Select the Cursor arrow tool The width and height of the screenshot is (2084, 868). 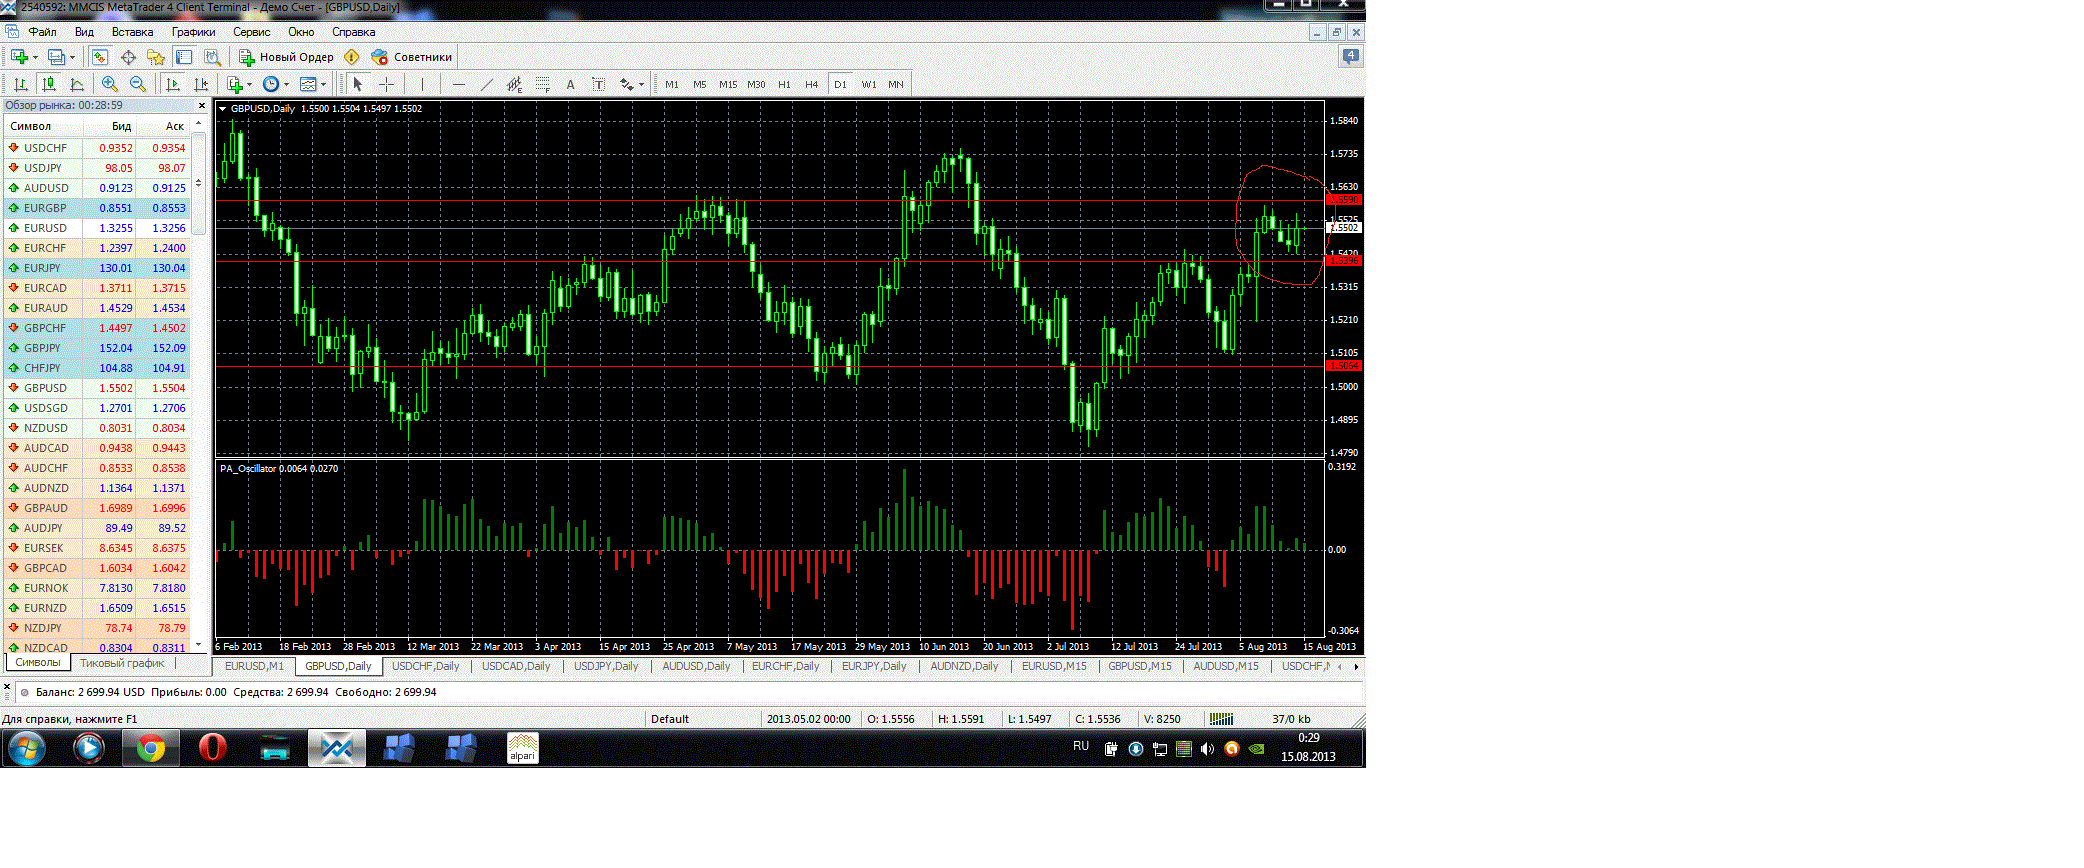(x=358, y=84)
